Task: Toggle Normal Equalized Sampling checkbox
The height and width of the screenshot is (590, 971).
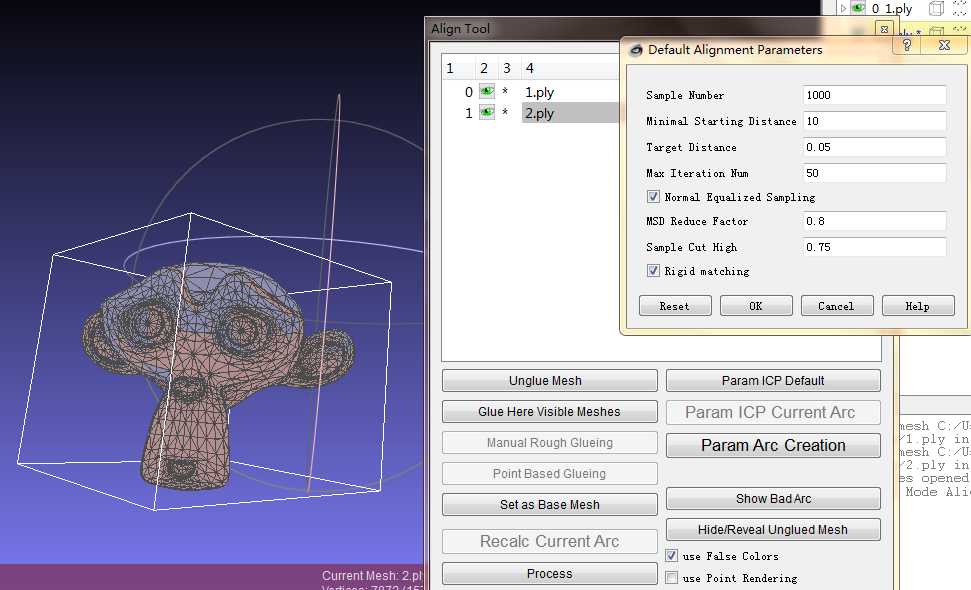Action: pos(653,197)
